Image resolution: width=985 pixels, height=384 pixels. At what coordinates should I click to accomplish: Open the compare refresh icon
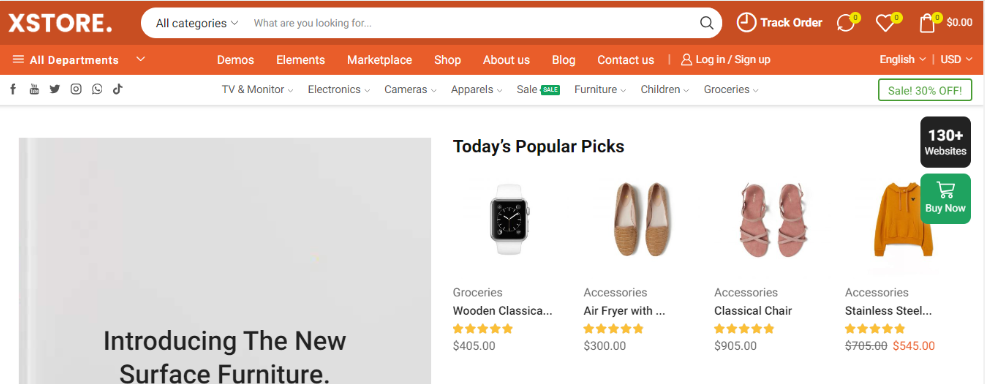846,23
